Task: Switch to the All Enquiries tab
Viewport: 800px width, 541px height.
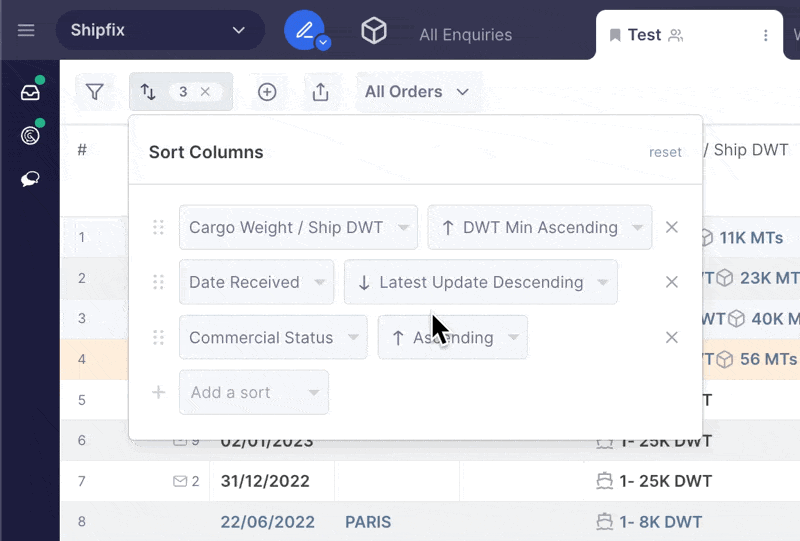Action: pos(465,35)
